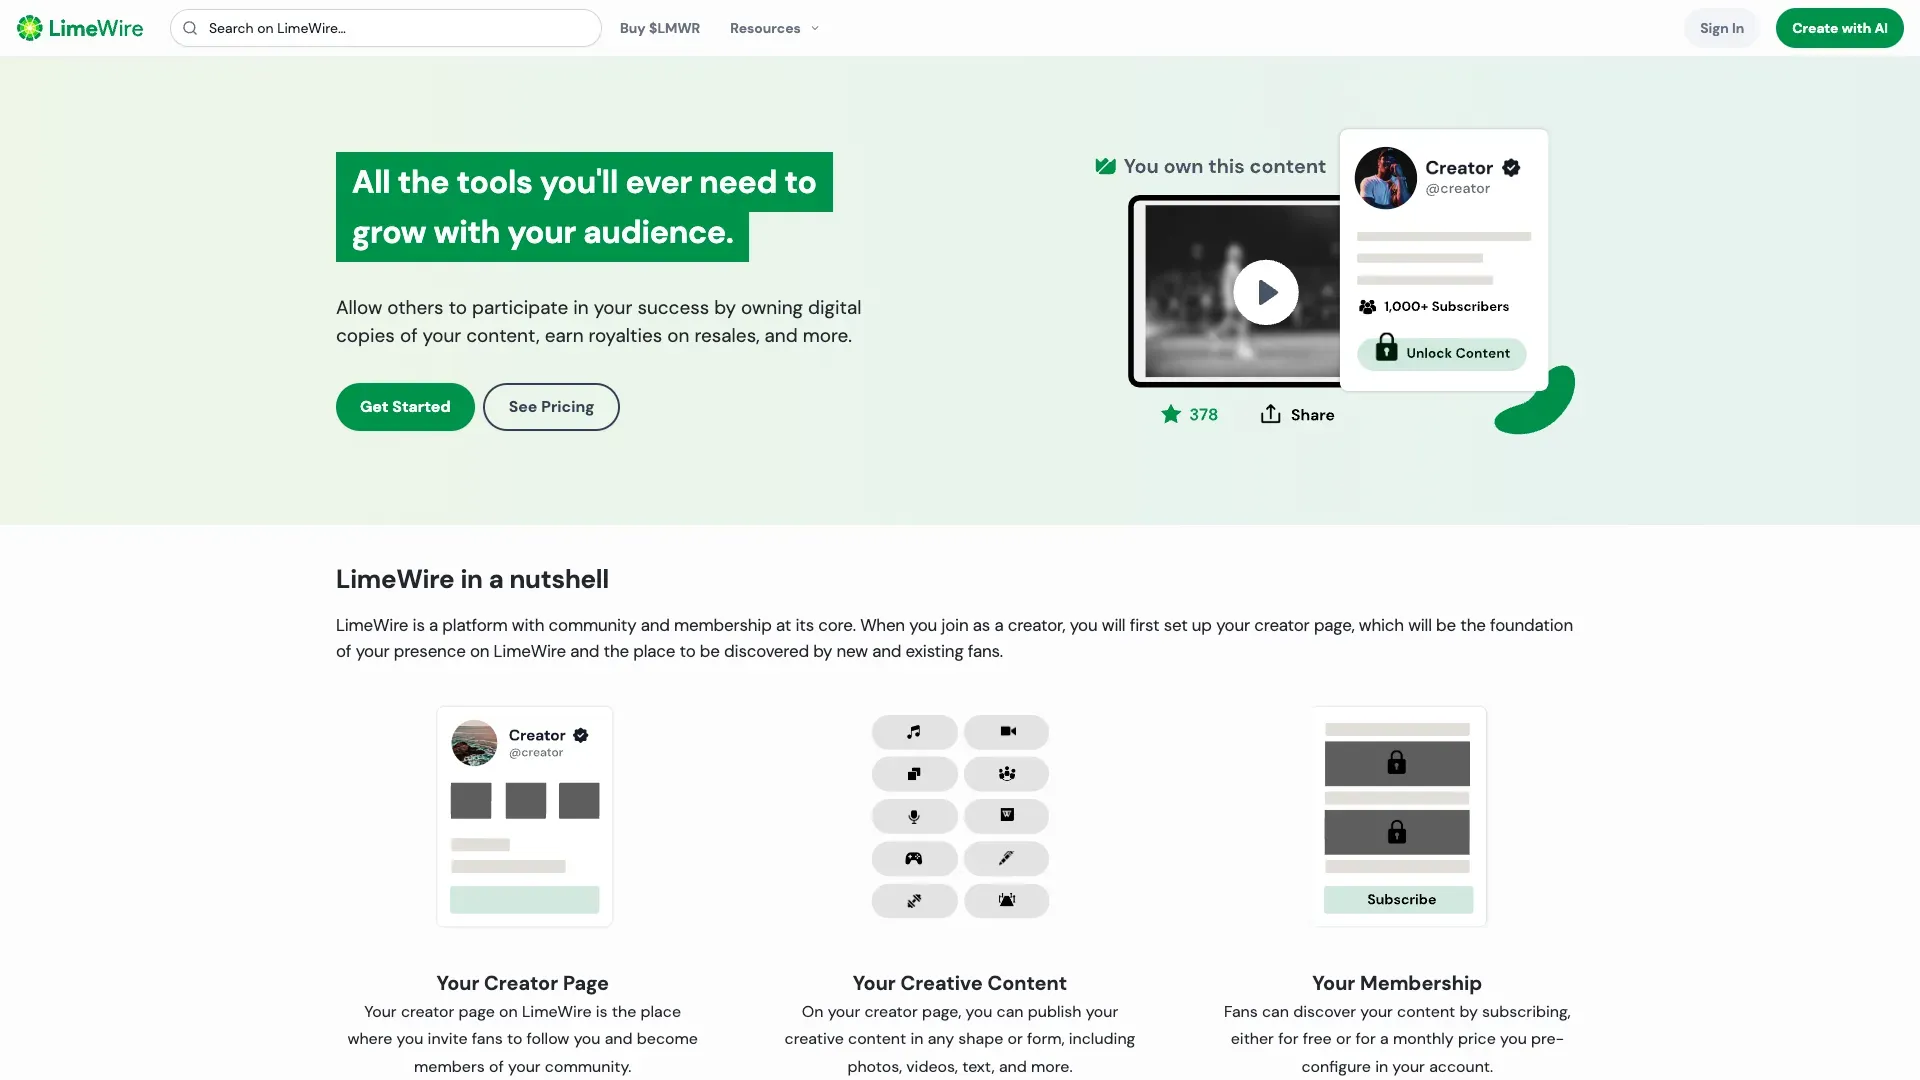The image size is (1920, 1080).
Task: Play the hero video preview
Action: click(1266, 292)
